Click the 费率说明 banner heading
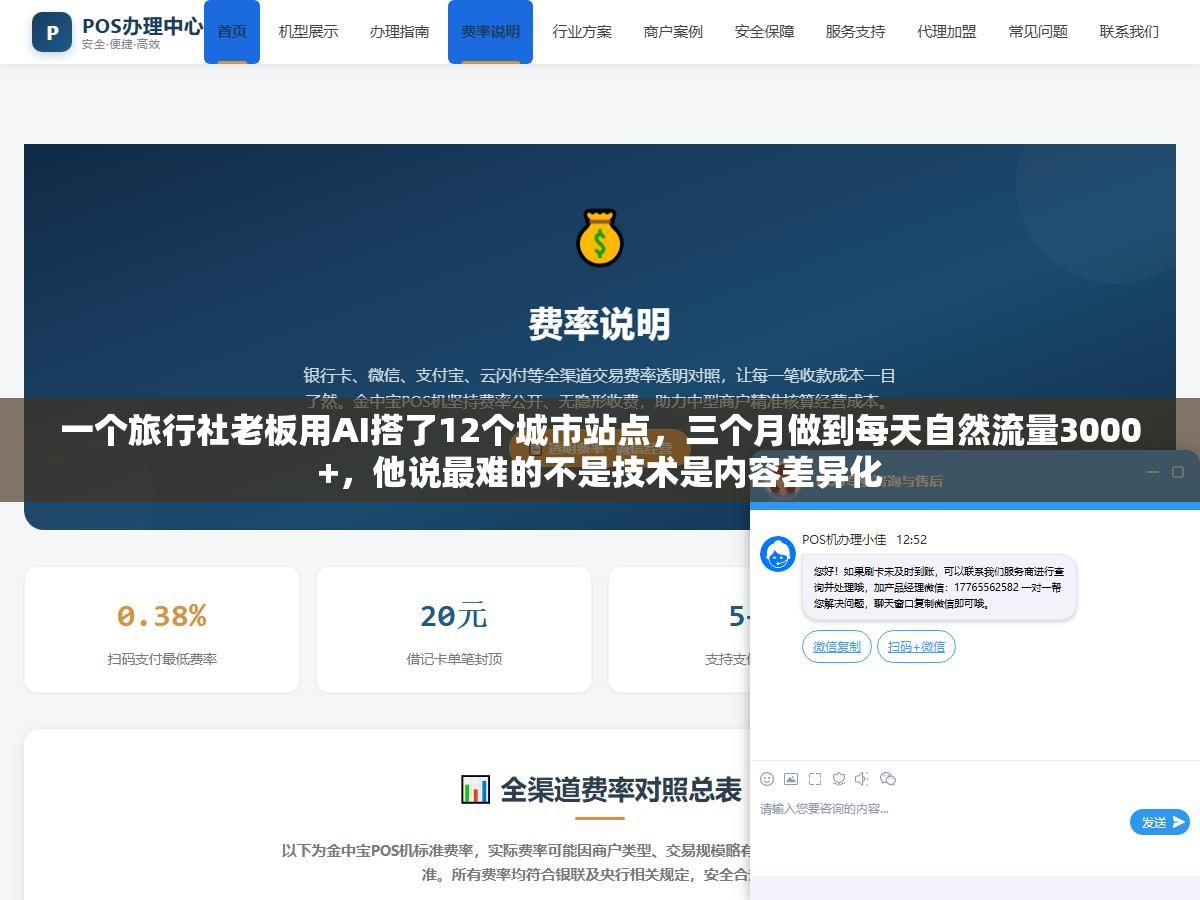Viewport: 1200px width, 900px height. 600,324
